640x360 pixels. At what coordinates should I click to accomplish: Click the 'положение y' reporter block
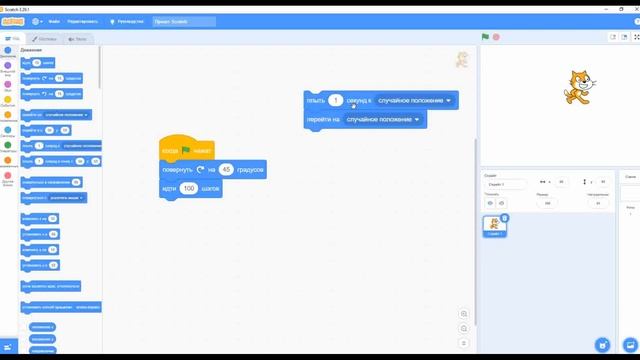click(x=42, y=339)
